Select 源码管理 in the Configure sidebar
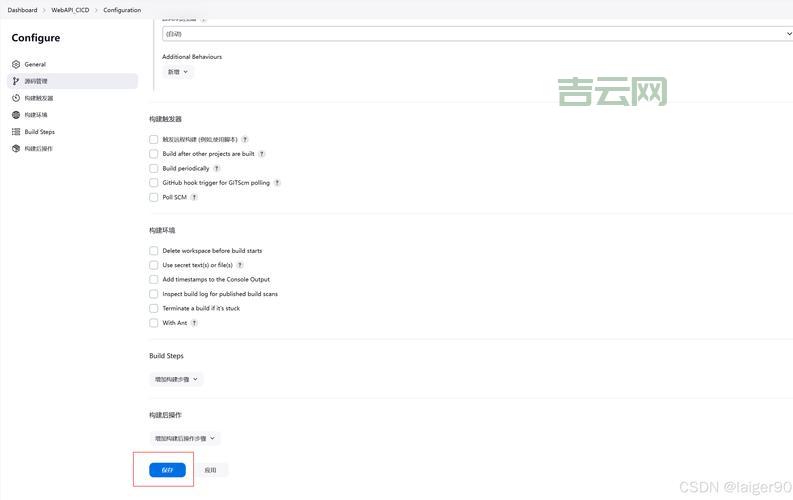793x500 pixels. [72, 81]
